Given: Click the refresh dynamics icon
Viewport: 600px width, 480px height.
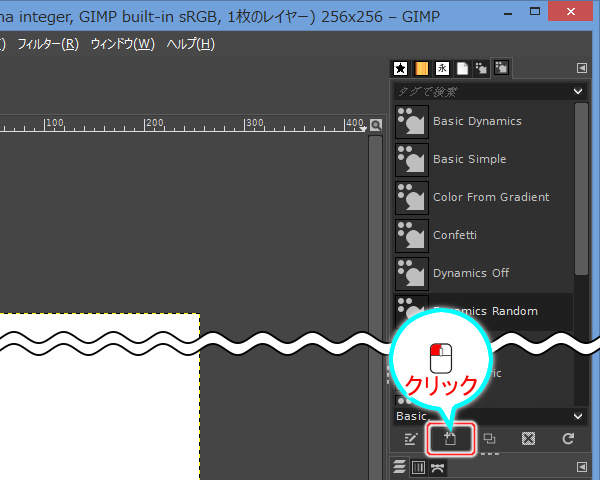Looking at the screenshot, I should point(568,438).
